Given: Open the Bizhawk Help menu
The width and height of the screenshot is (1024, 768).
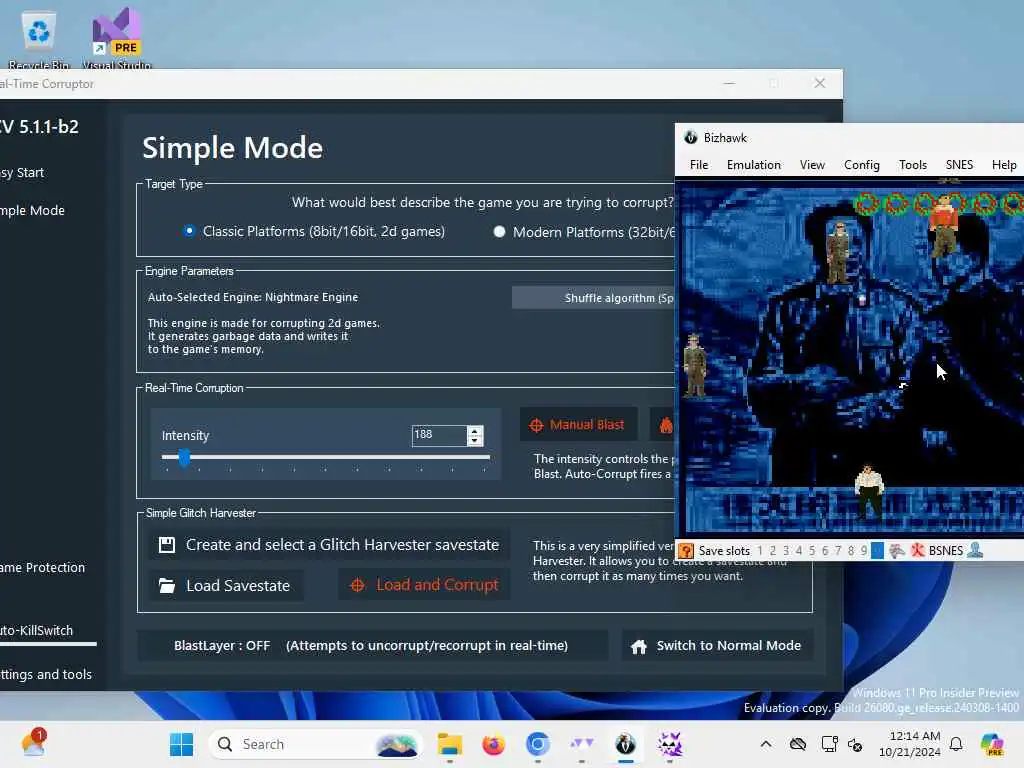Looking at the screenshot, I should [x=1004, y=165].
